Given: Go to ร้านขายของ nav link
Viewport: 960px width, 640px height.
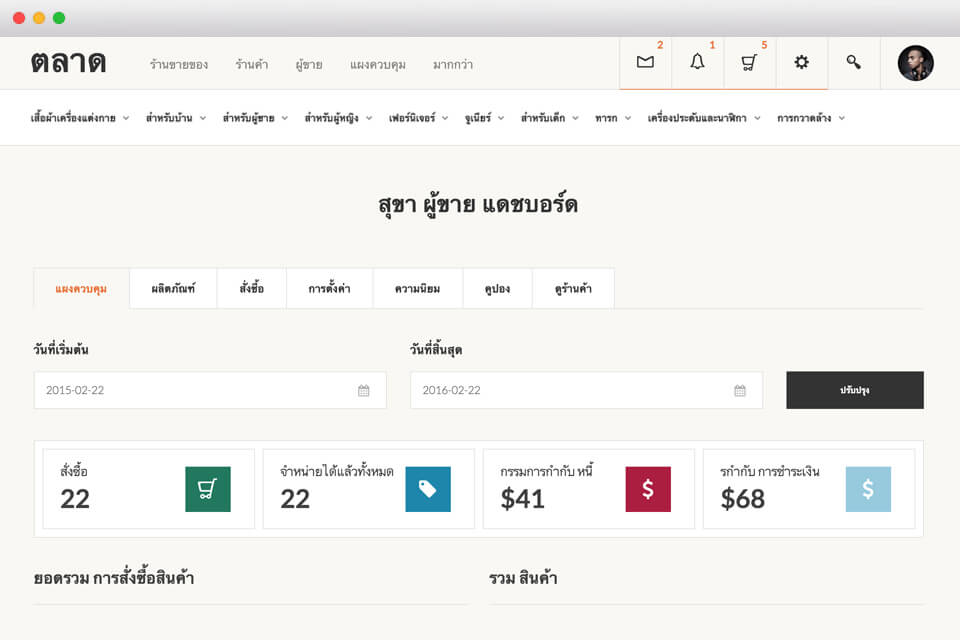Looking at the screenshot, I should pyautogui.click(x=178, y=64).
